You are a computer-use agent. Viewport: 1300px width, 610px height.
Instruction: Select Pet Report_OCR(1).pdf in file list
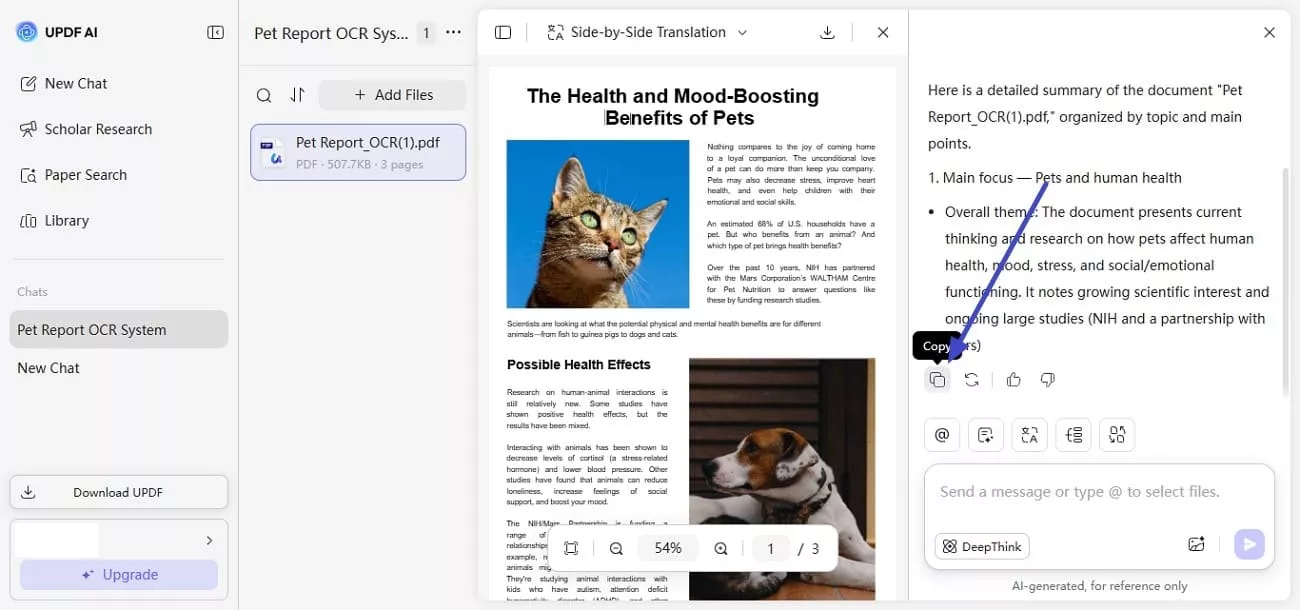coord(358,152)
